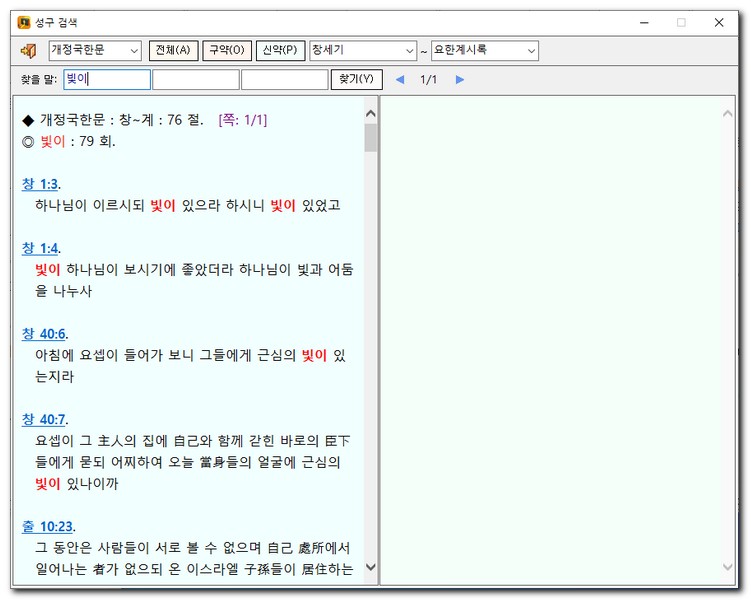
Task: Expand the 창세기 start book dropdown
Action: 362,50
